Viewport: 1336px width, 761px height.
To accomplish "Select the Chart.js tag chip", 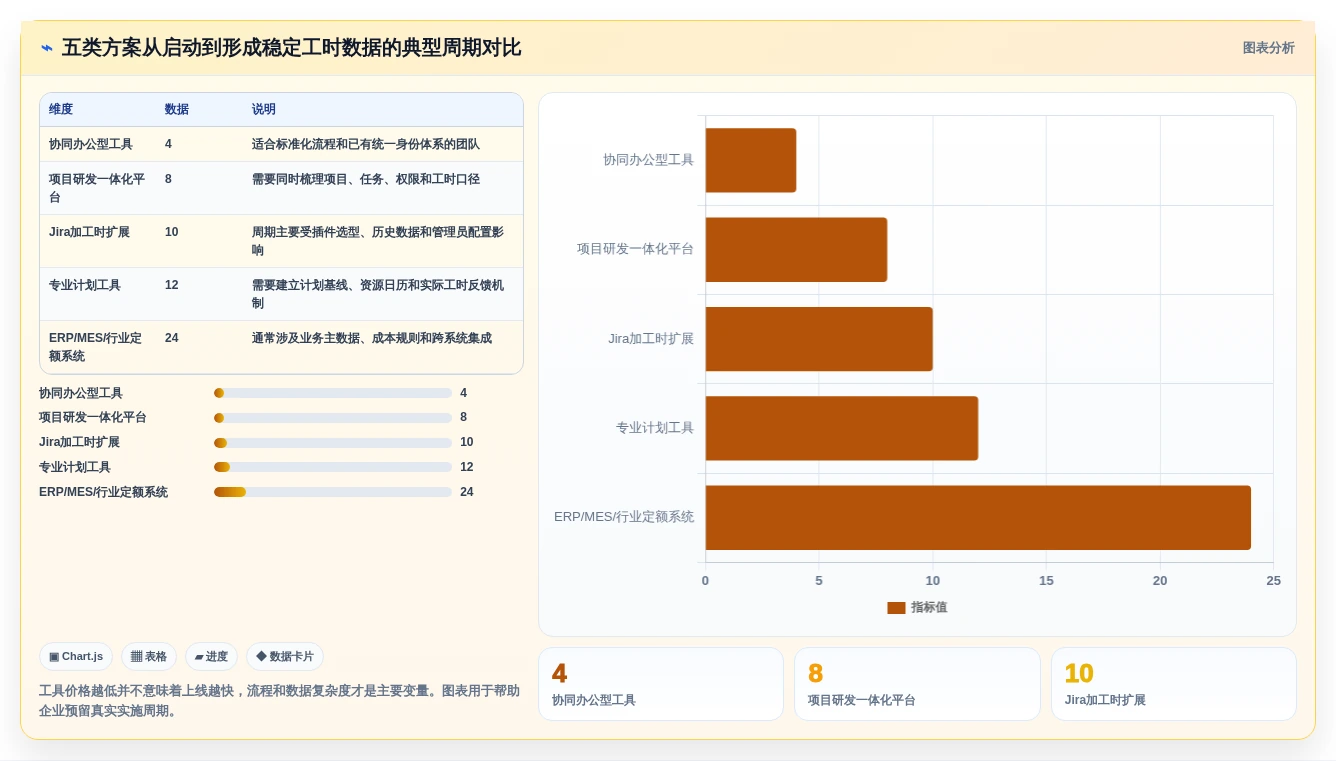I will (76, 657).
